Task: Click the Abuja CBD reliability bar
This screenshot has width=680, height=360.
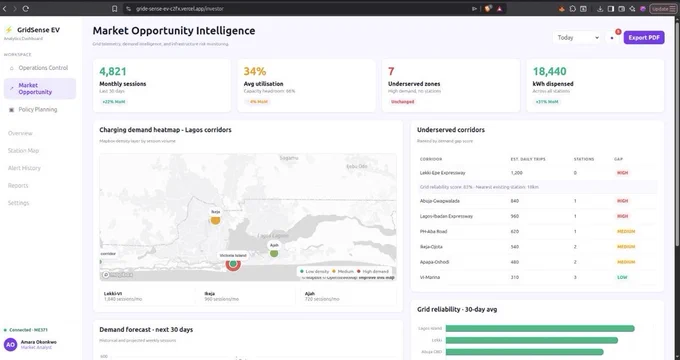Action: click(x=524, y=352)
